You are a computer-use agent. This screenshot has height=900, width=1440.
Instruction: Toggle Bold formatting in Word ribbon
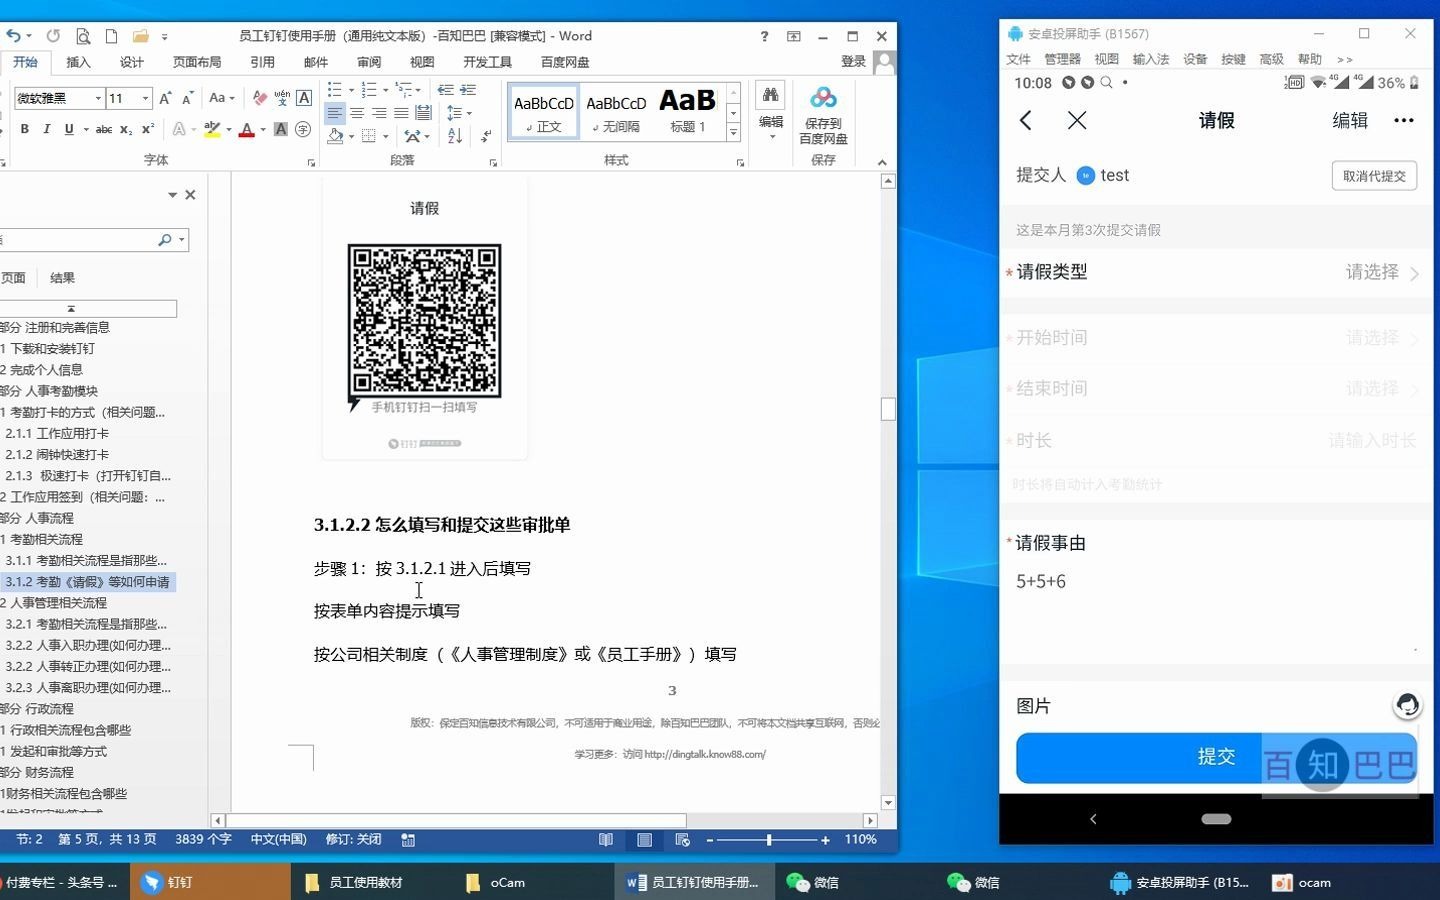25,129
